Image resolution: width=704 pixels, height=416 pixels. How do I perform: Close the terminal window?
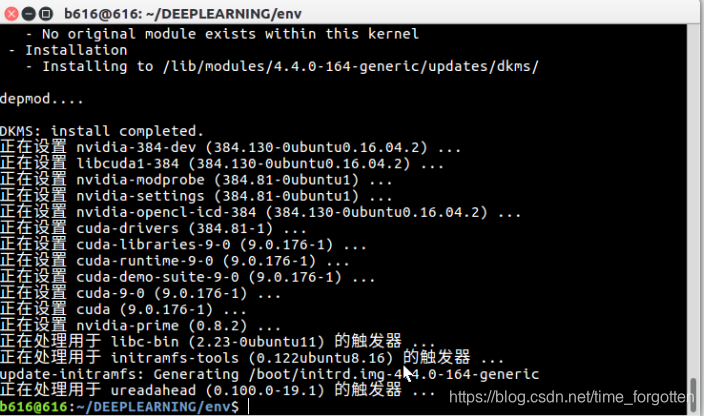click(x=11, y=14)
